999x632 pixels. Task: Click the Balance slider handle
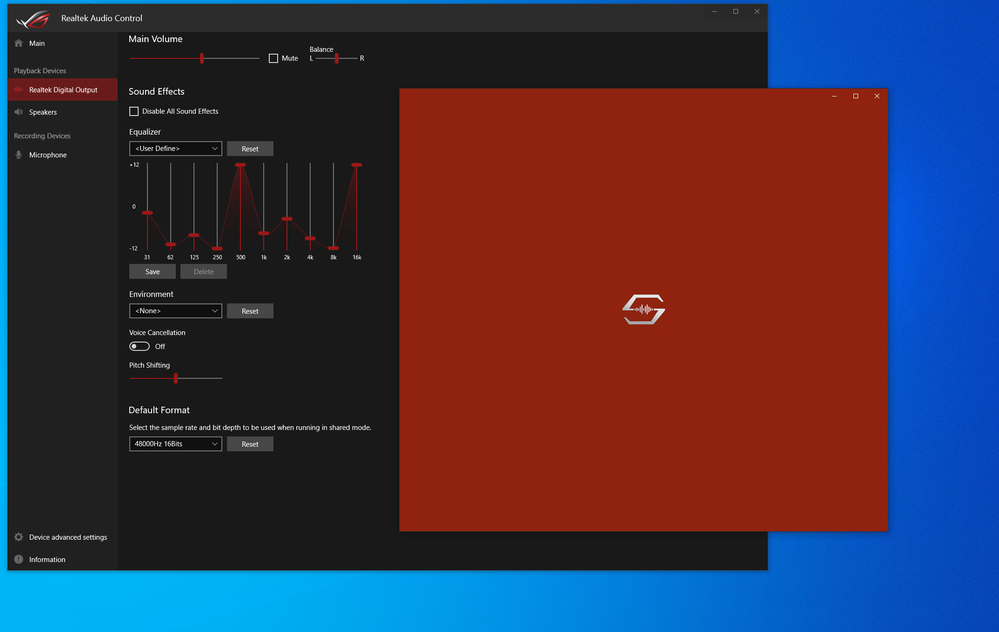(336, 59)
